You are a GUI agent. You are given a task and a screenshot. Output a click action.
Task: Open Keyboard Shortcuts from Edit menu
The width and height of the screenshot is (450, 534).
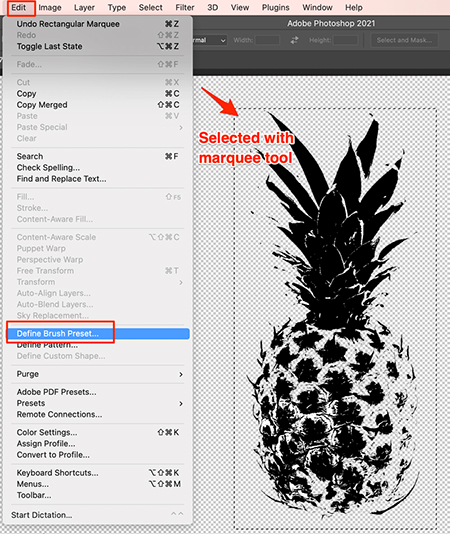coord(98,473)
